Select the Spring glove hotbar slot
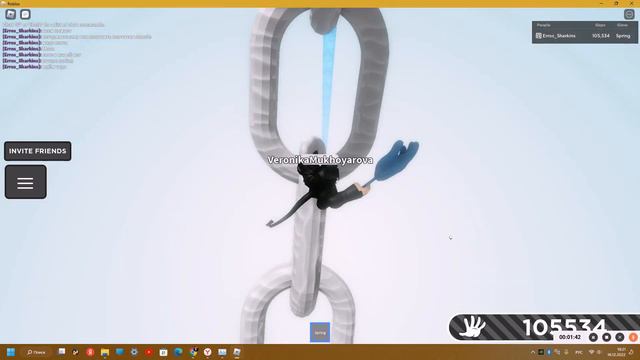Viewport: 640px width, 360px height. pyautogui.click(x=320, y=332)
